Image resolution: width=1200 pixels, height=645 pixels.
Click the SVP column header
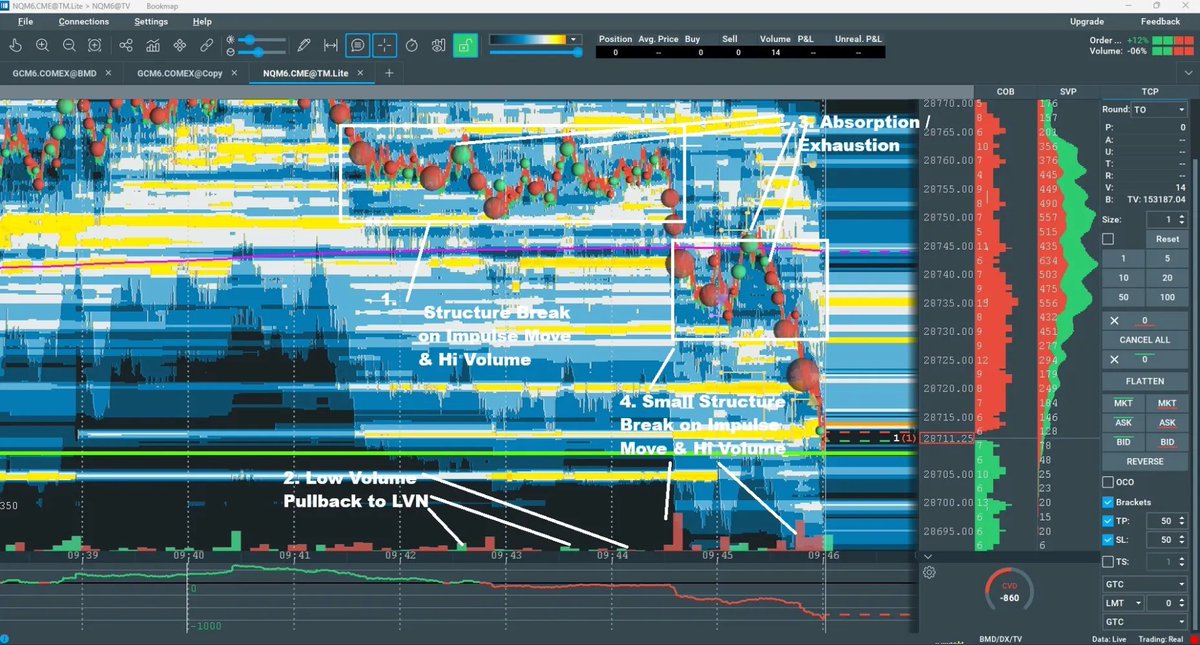(1068, 91)
